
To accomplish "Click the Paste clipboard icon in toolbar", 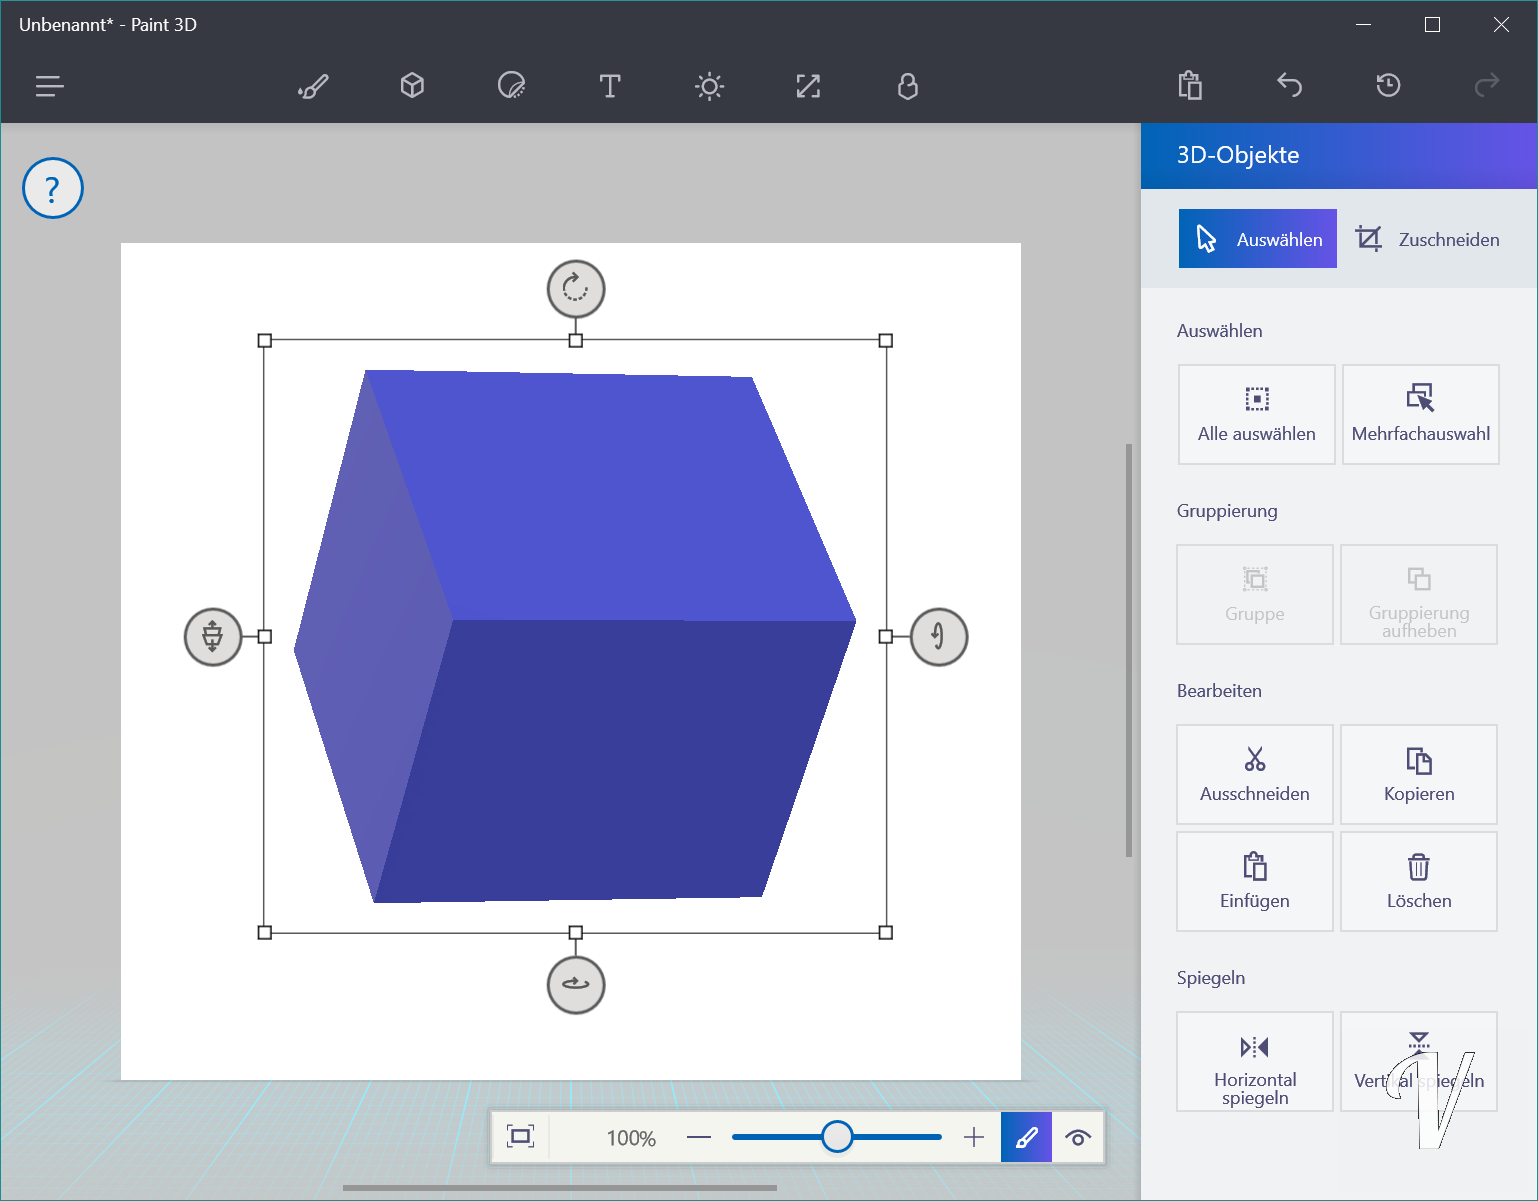I will pos(1190,86).
